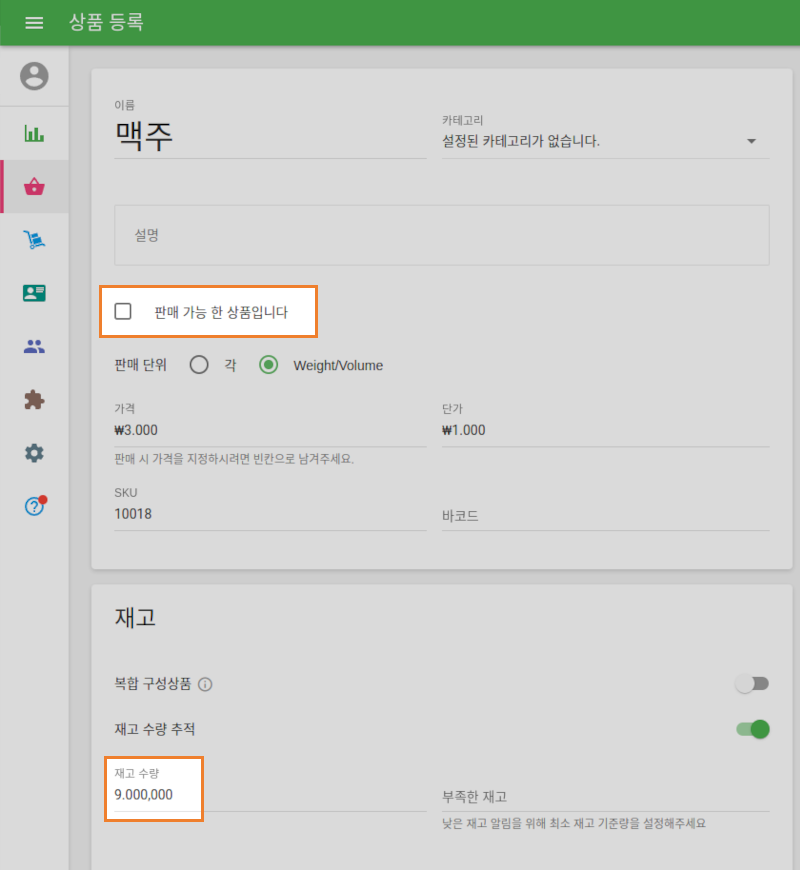Disable the 재고 수량 추적 toggle
The height and width of the screenshot is (870, 800).
coord(751,729)
